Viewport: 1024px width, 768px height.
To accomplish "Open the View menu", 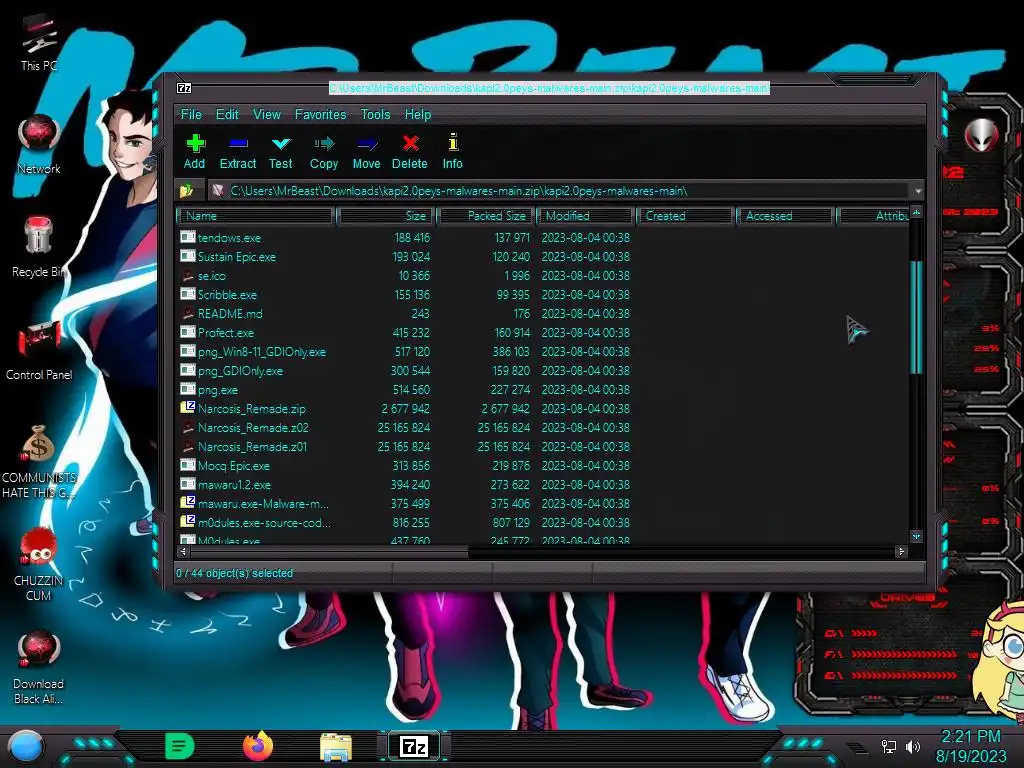I will pos(267,114).
